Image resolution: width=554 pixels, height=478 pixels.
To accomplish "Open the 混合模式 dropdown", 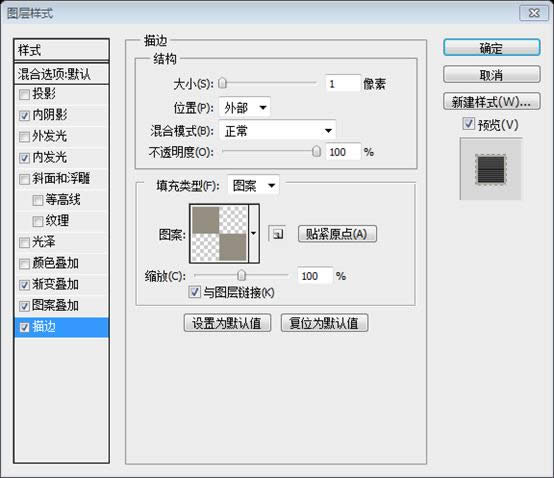I will click(x=277, y=131).
